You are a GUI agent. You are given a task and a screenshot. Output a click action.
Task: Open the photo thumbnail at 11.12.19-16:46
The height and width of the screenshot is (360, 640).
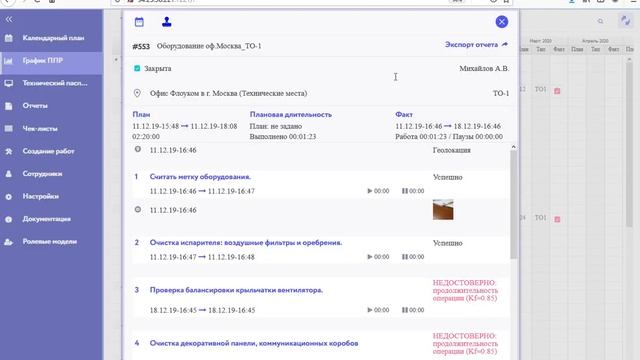tap(443, 209)
